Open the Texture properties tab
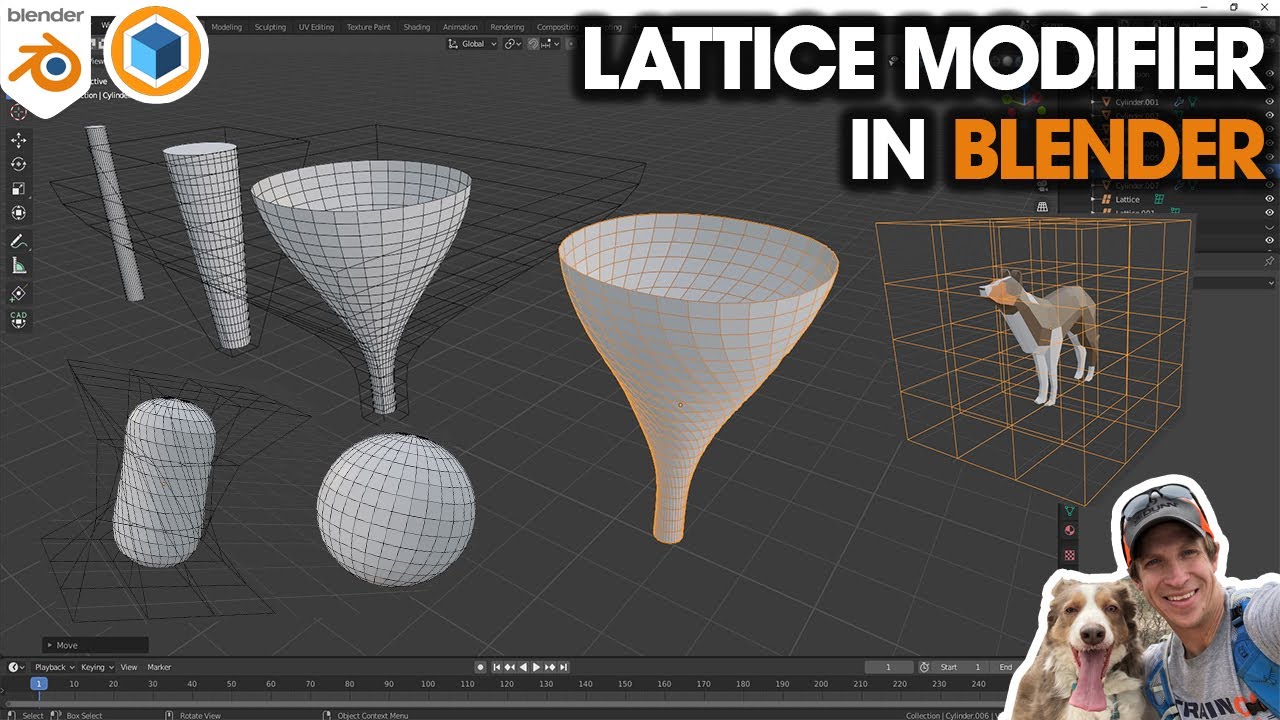This screenshot has width=1280, height=720. (1069, 554)
